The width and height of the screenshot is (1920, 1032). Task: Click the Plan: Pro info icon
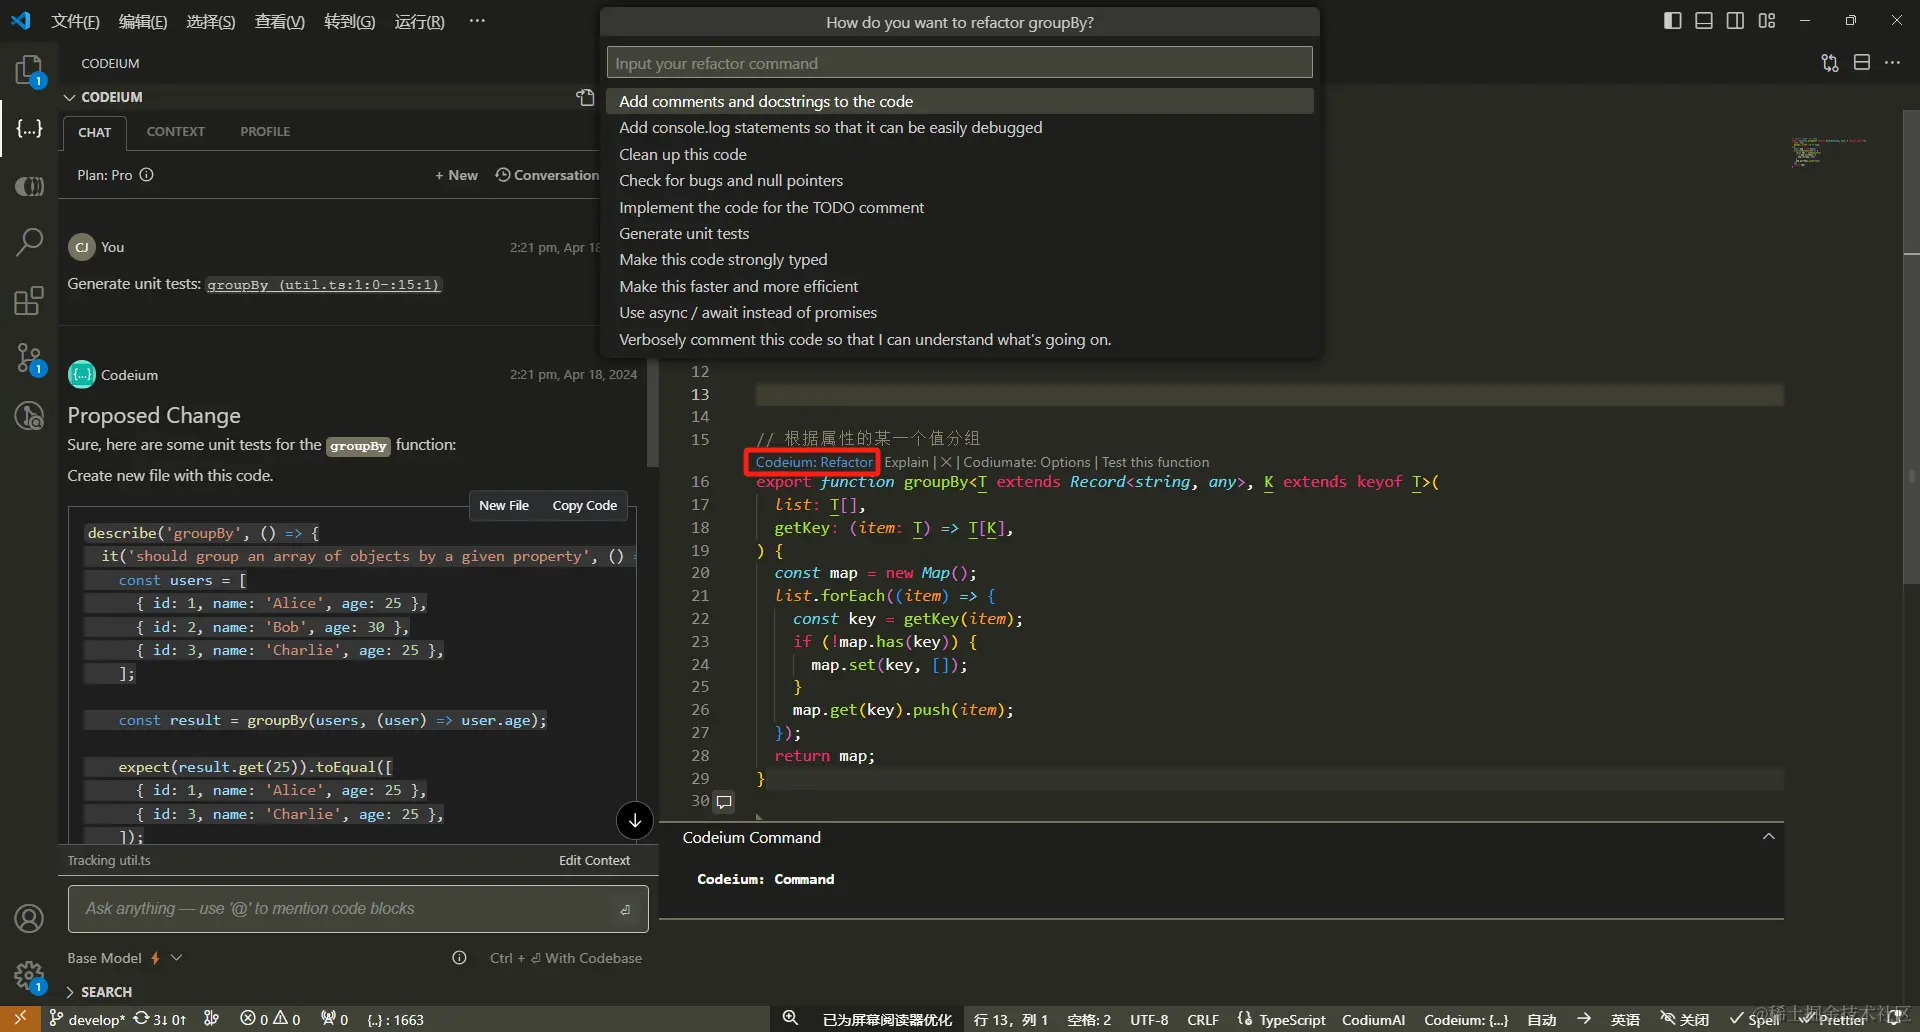click(146, 174)
